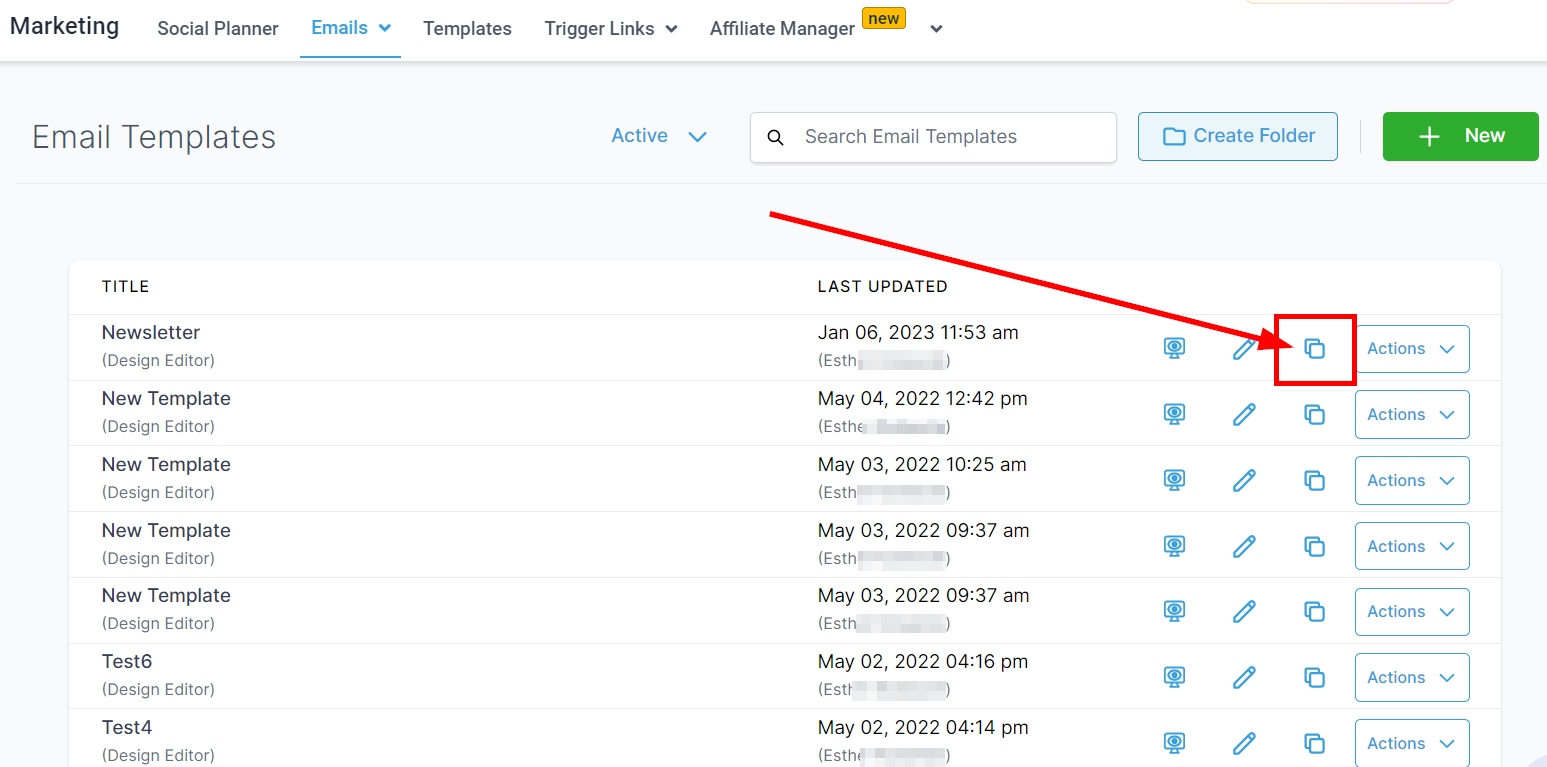Expand Actions menu for Test6 row
This screenshot has height=767, width=1547.
pyautogui.click(x=1411, y=678)
